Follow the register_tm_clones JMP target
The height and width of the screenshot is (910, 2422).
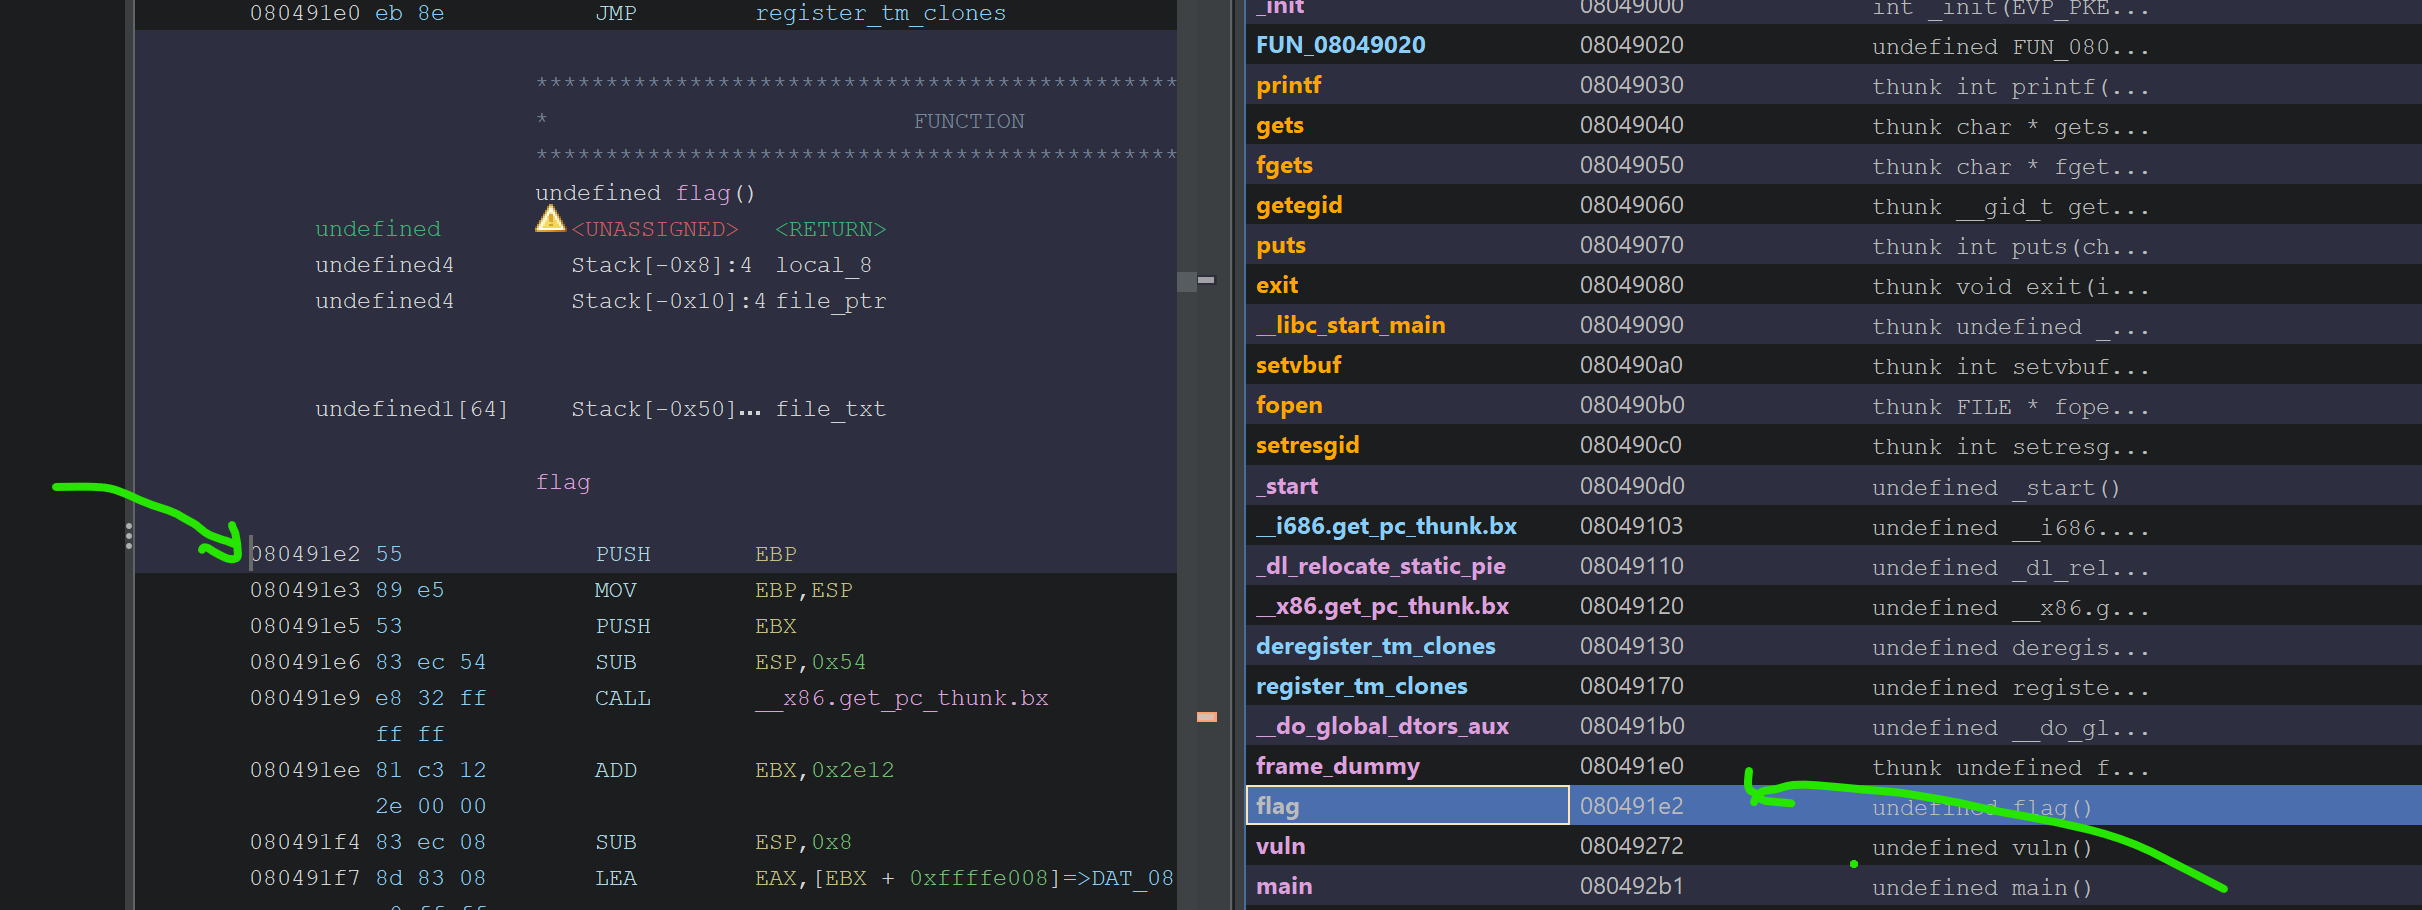coord(880,13)
